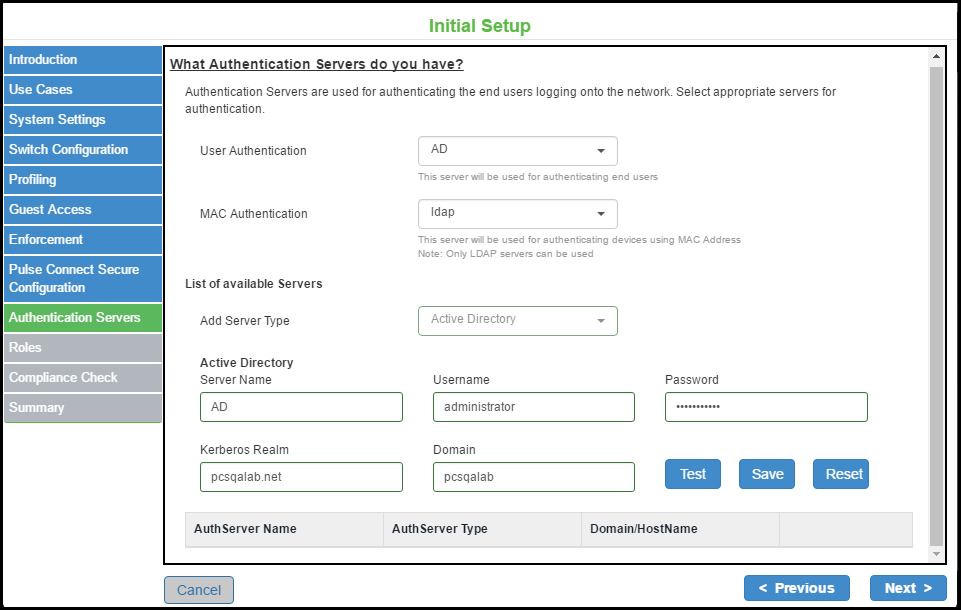
Task: Go back with the Previous button
Action: pos(796,588)
